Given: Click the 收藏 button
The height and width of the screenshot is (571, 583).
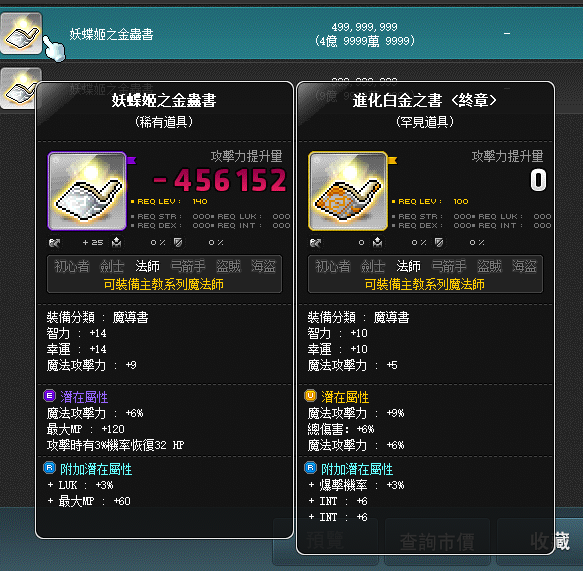Looking at the screenshot, I should pos(548,541).
